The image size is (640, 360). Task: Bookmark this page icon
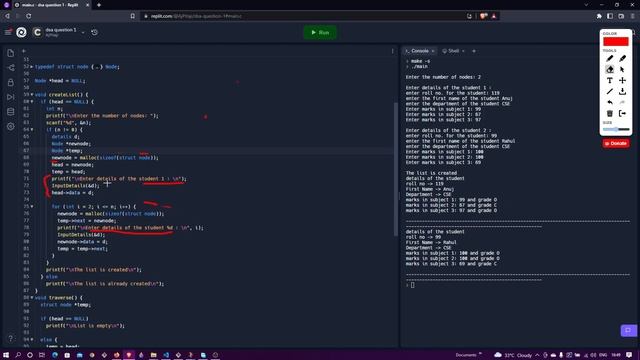point(133,16)
